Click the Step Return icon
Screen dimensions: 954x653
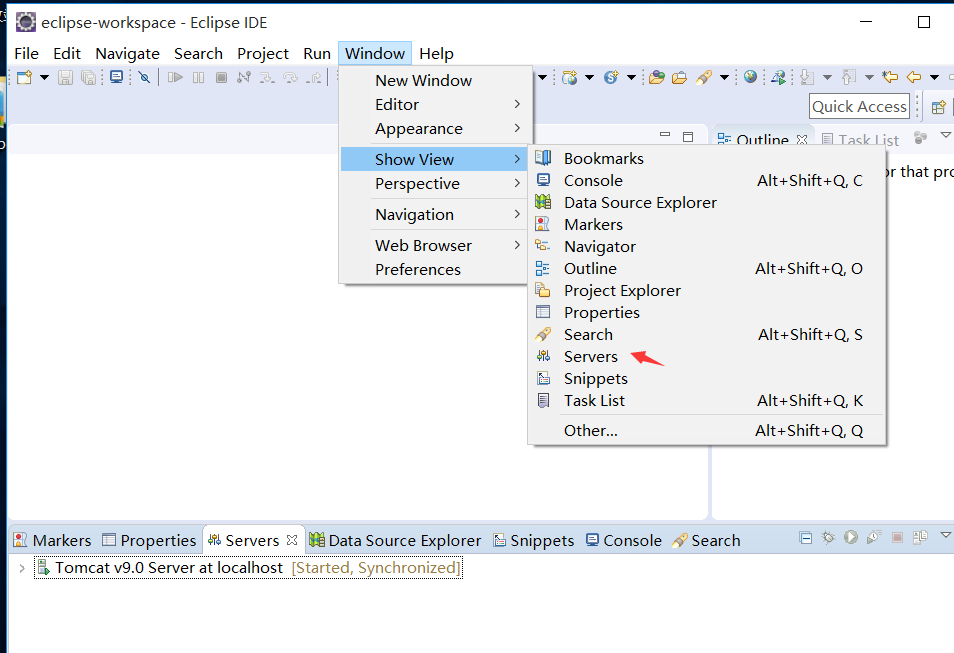click(315, 77)
